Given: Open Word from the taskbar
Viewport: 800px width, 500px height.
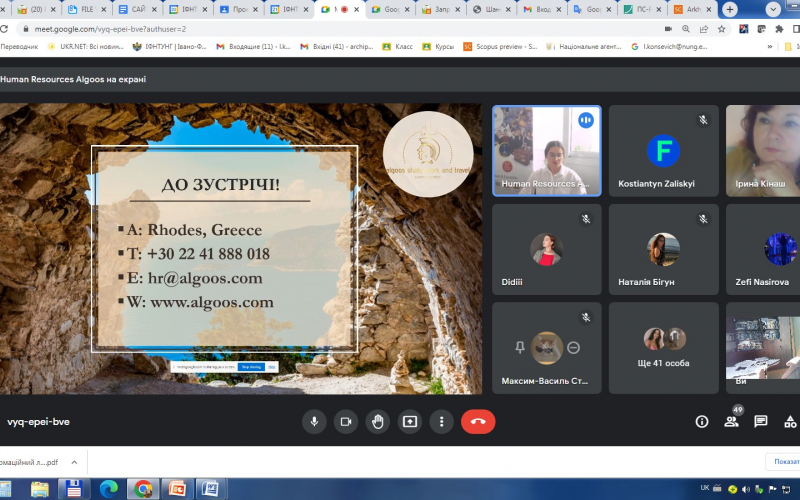Looking at the screenshot, I should click(x=210, y=489).
